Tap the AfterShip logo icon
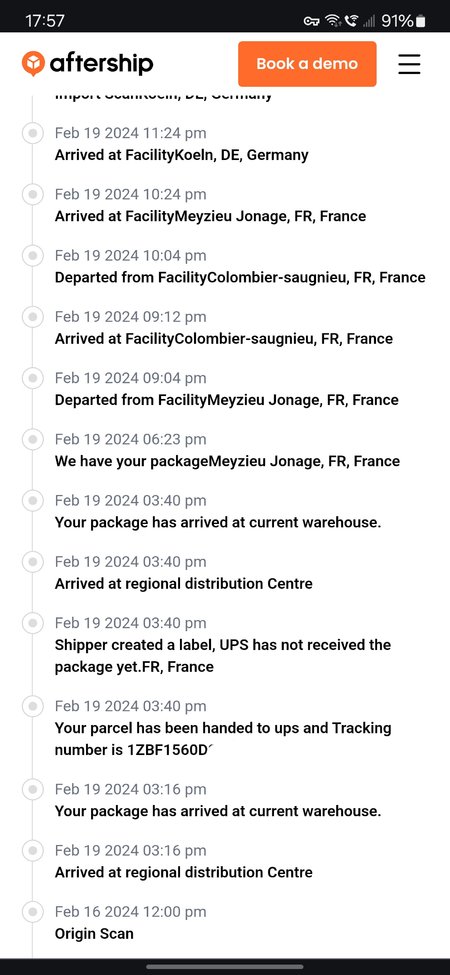450x975 pixels. tap(33, 63)
